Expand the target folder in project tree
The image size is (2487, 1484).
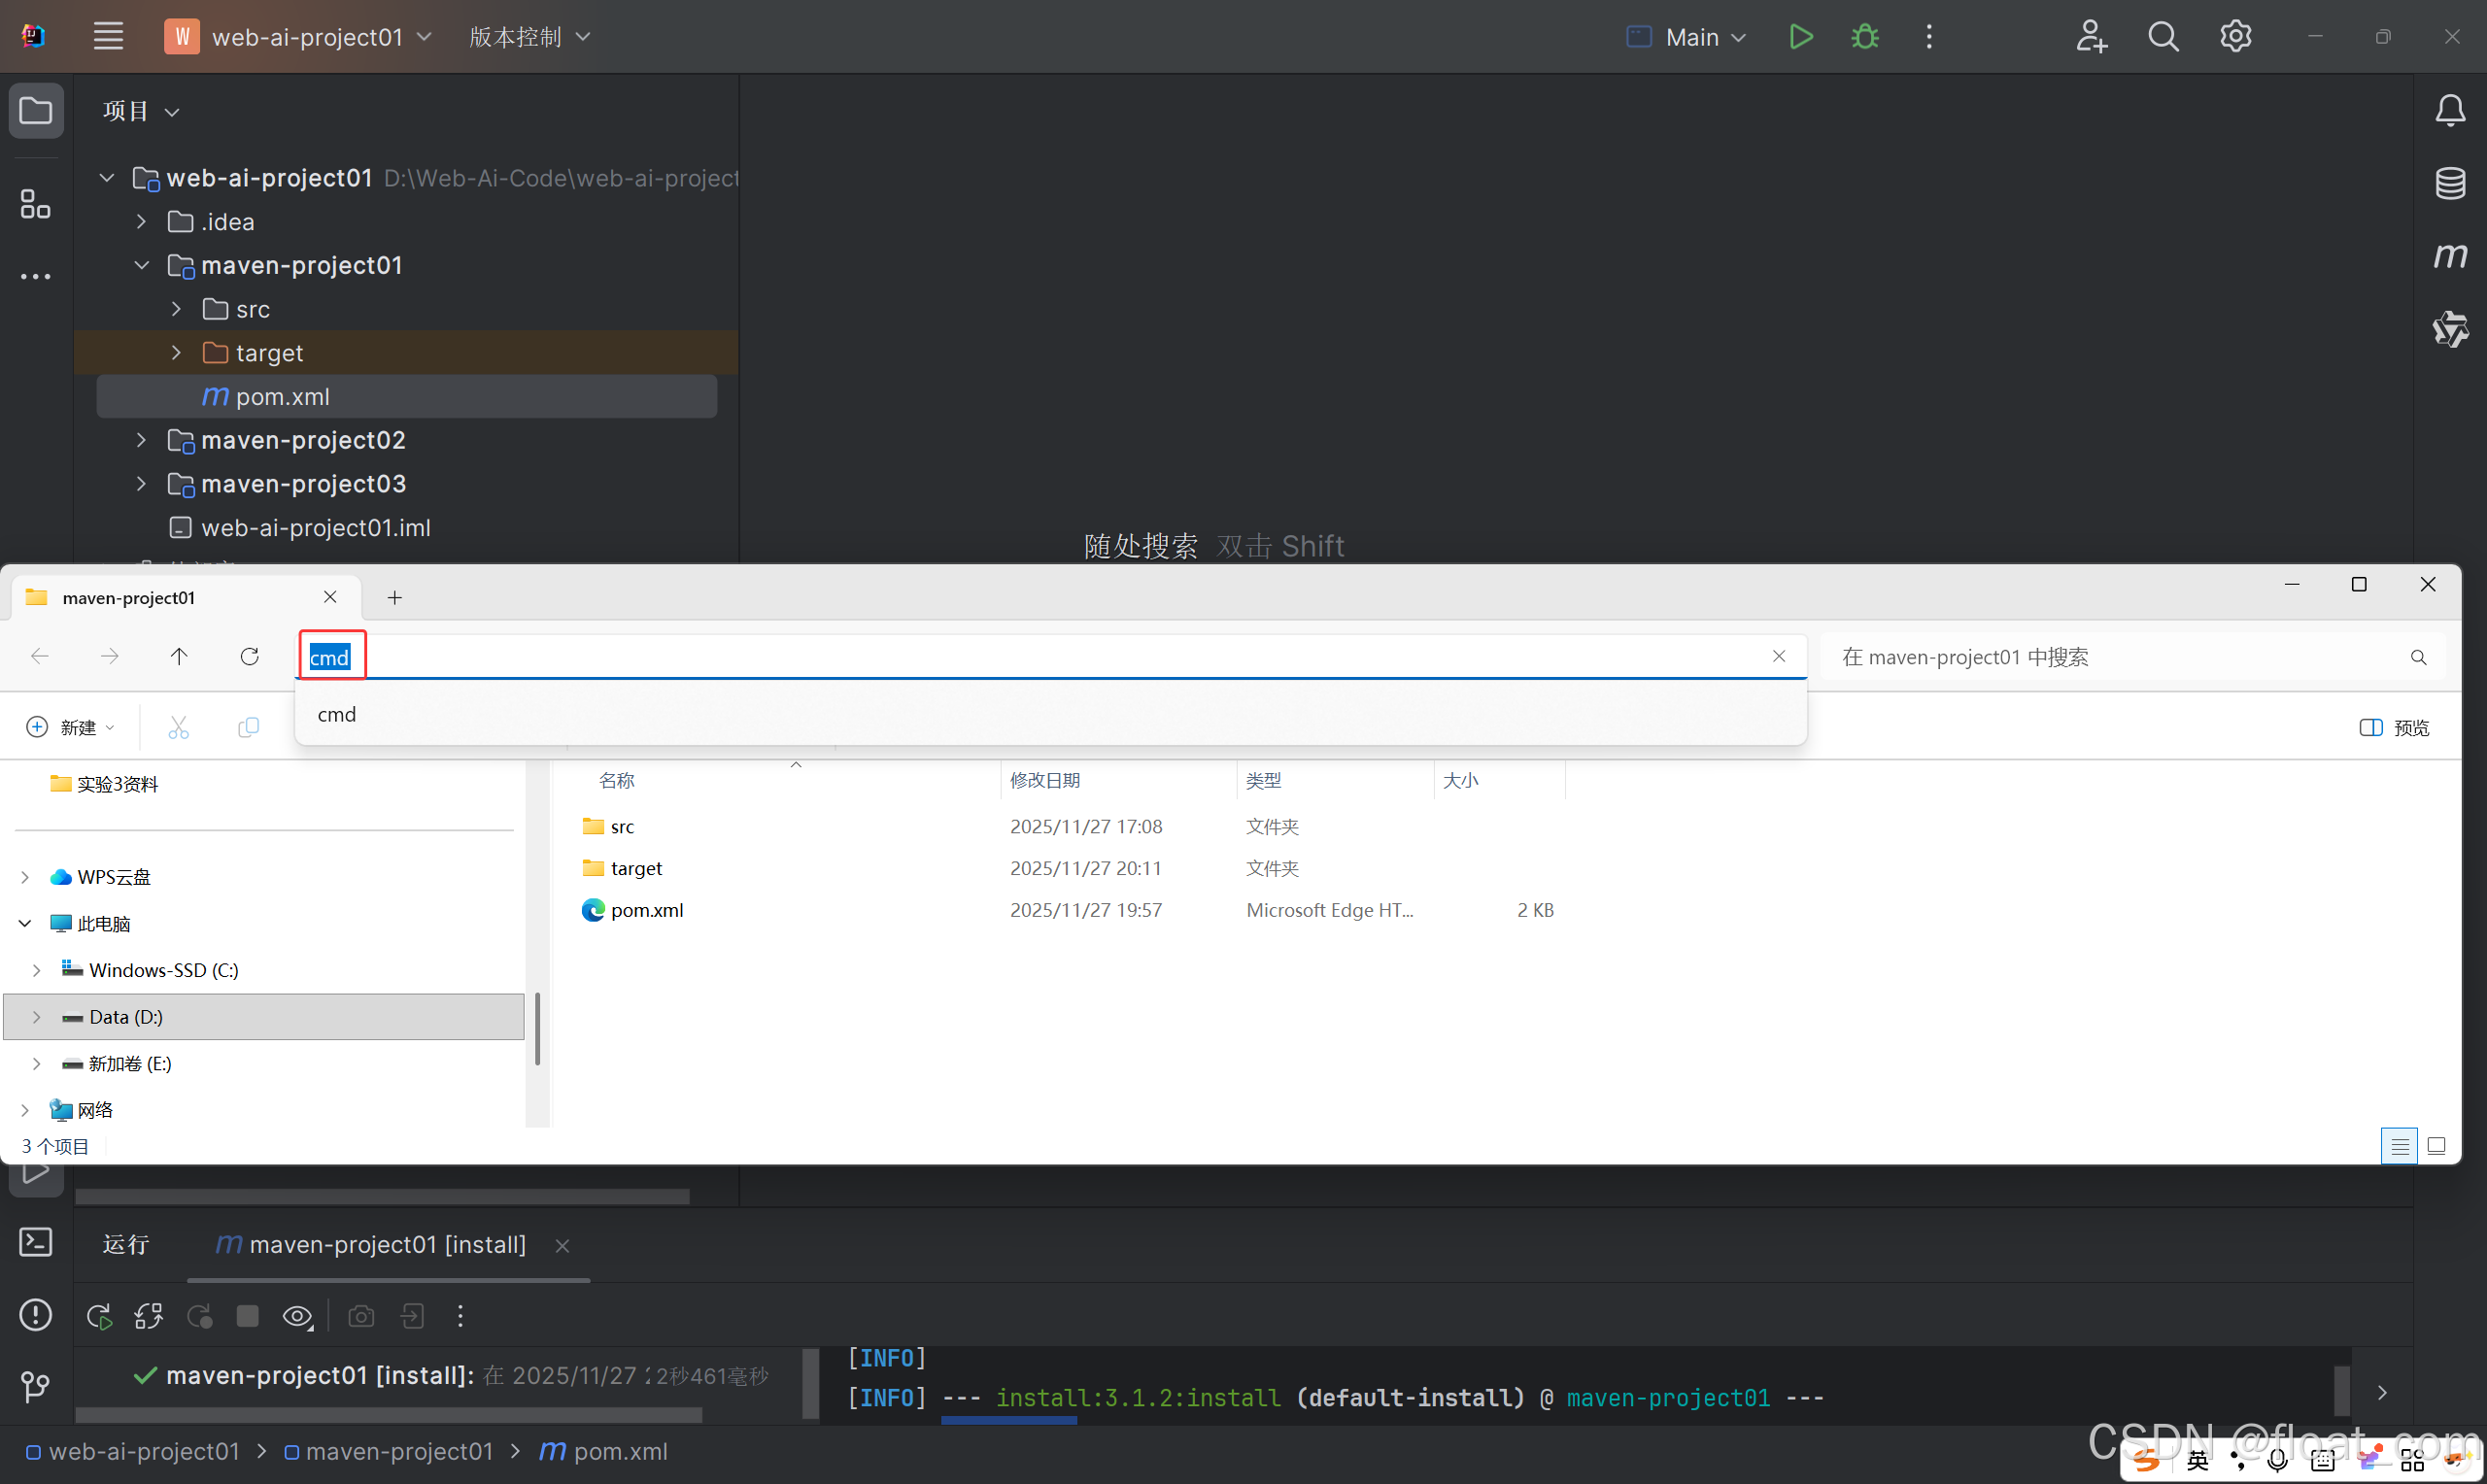pyautogui.click(x=176, y=353)
